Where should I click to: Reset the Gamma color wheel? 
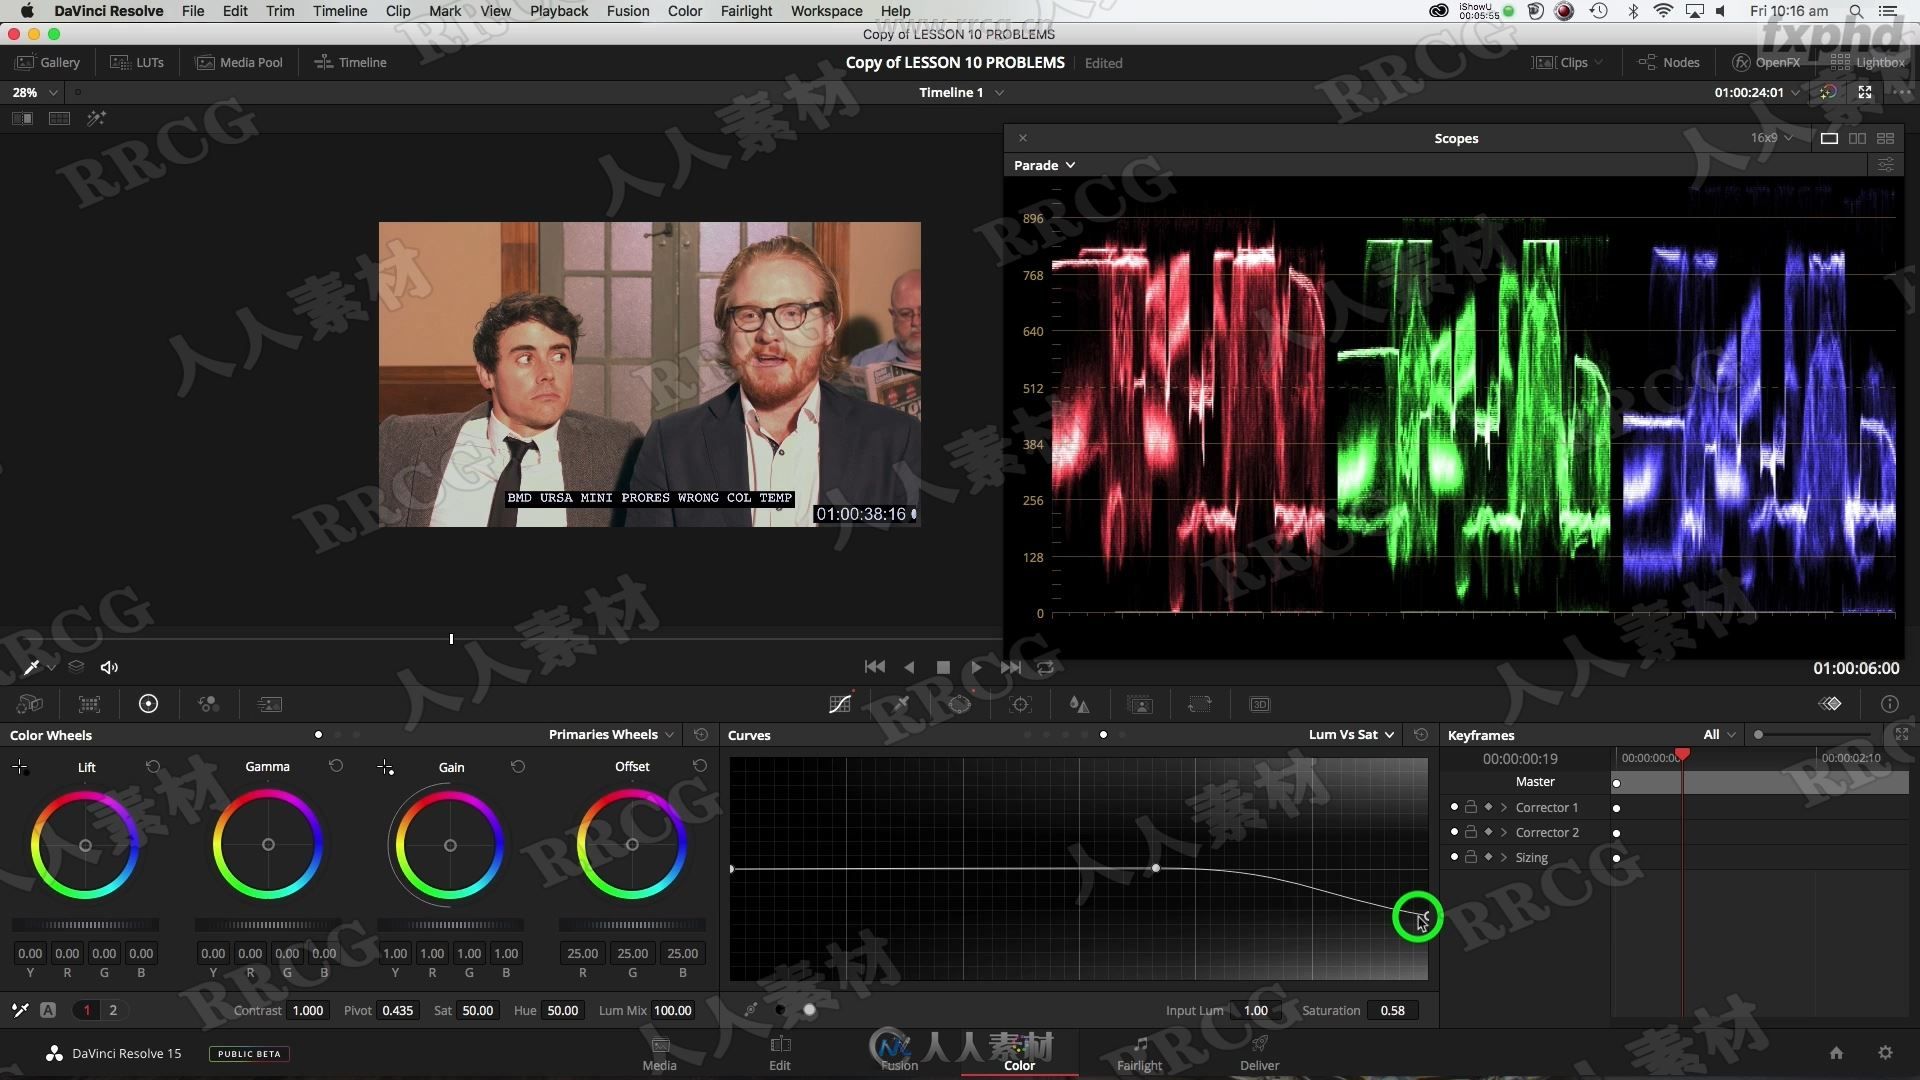click(x=336, y=766)
